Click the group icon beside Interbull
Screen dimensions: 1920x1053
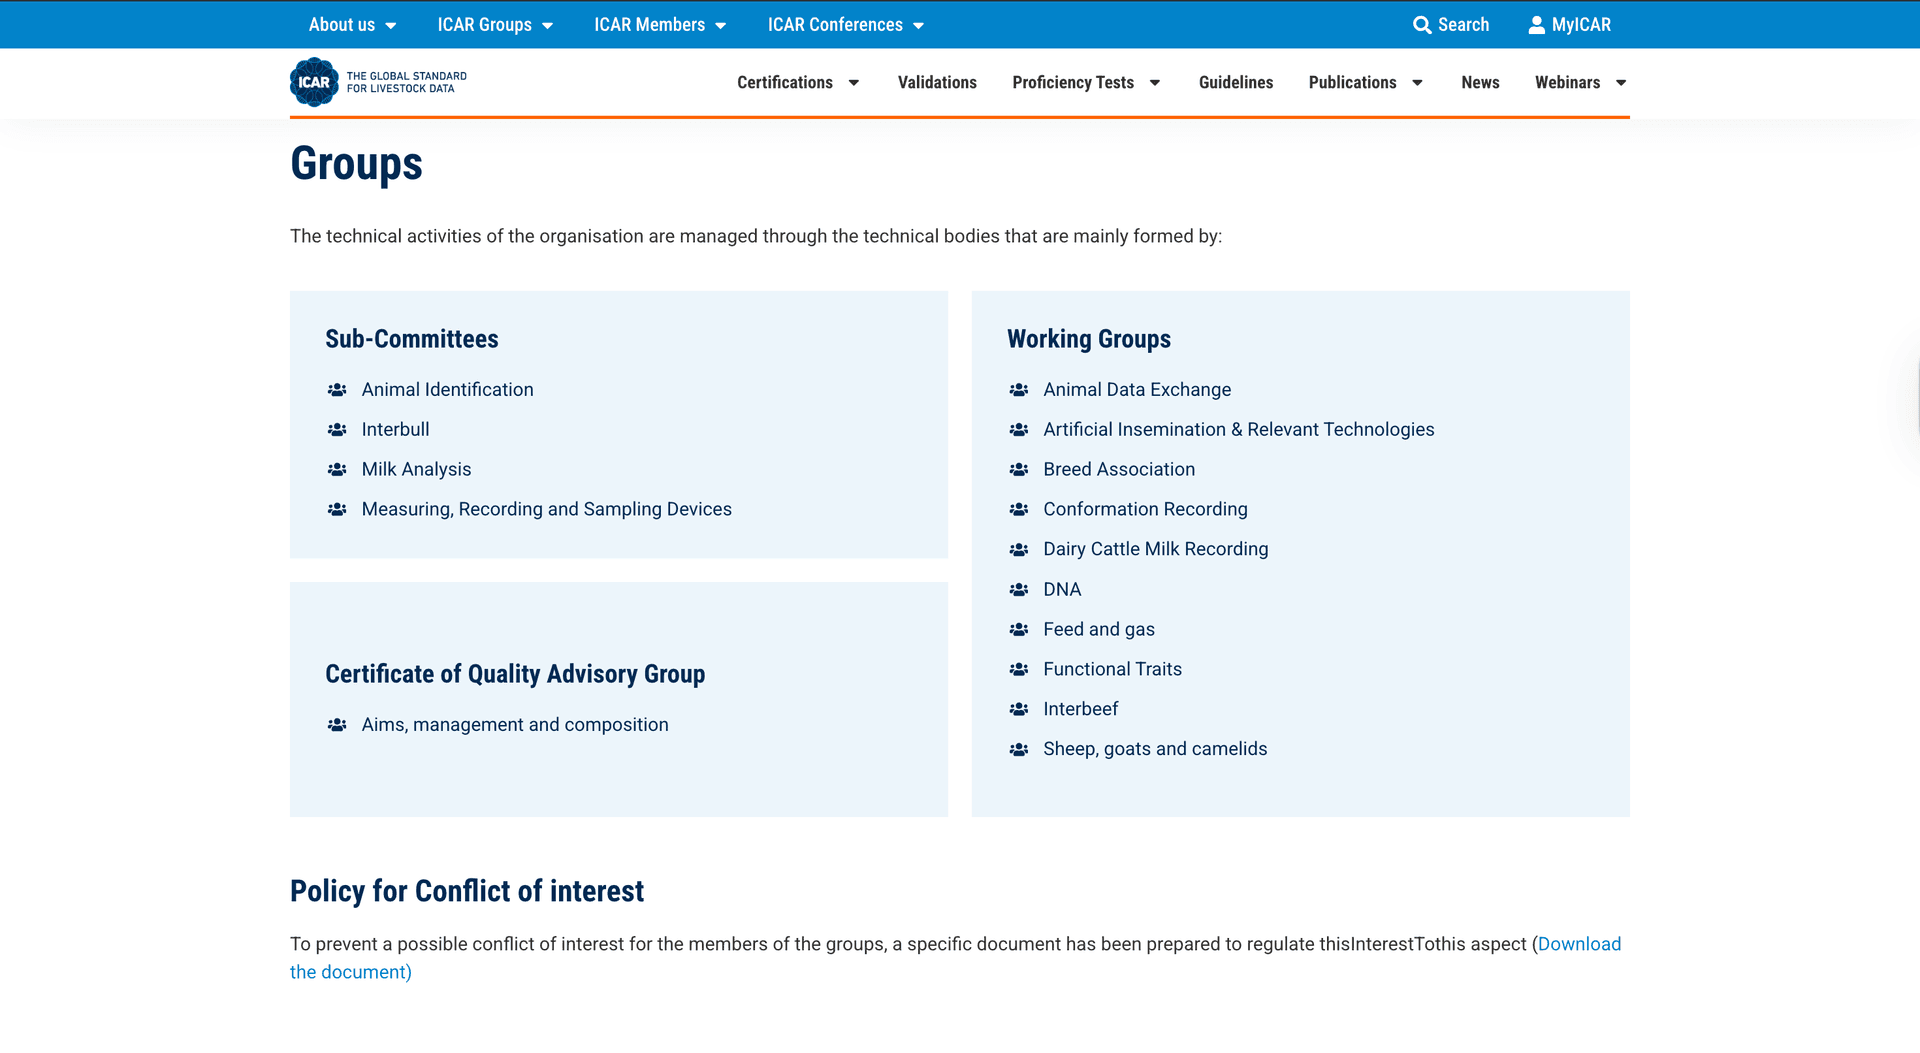[337, 429]
